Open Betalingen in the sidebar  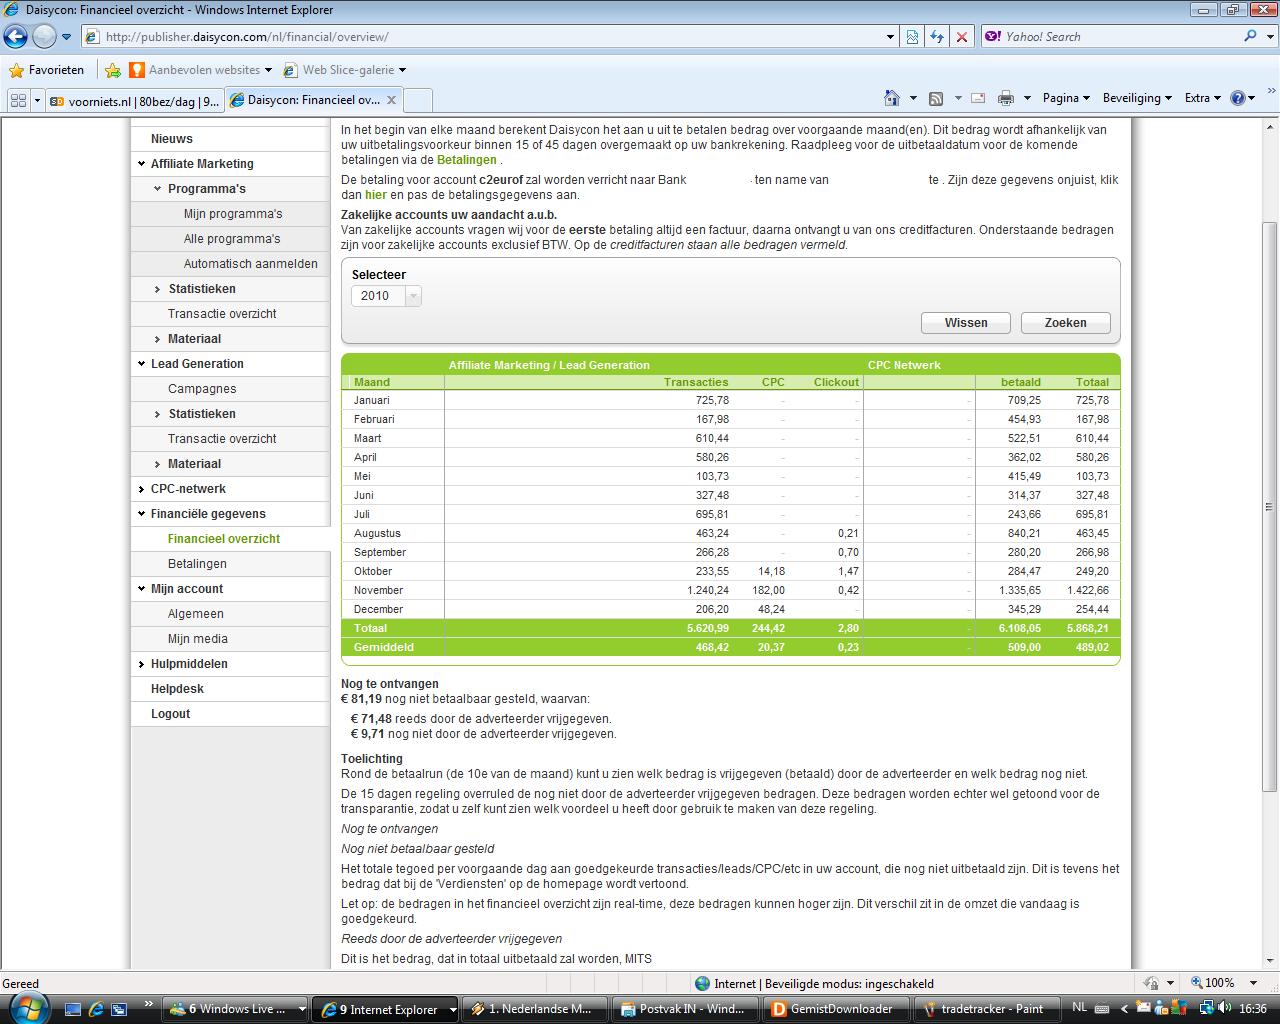[197, 564]
